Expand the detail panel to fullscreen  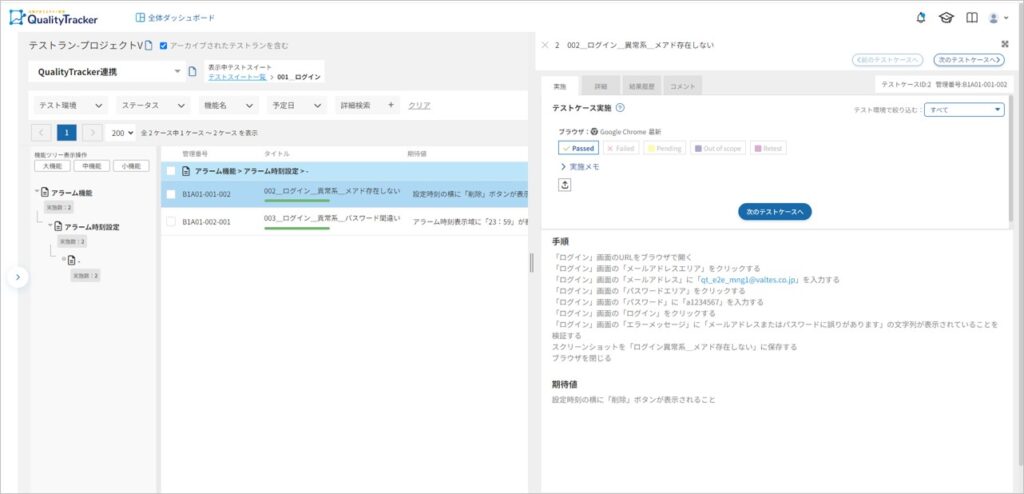point(1004,45)
